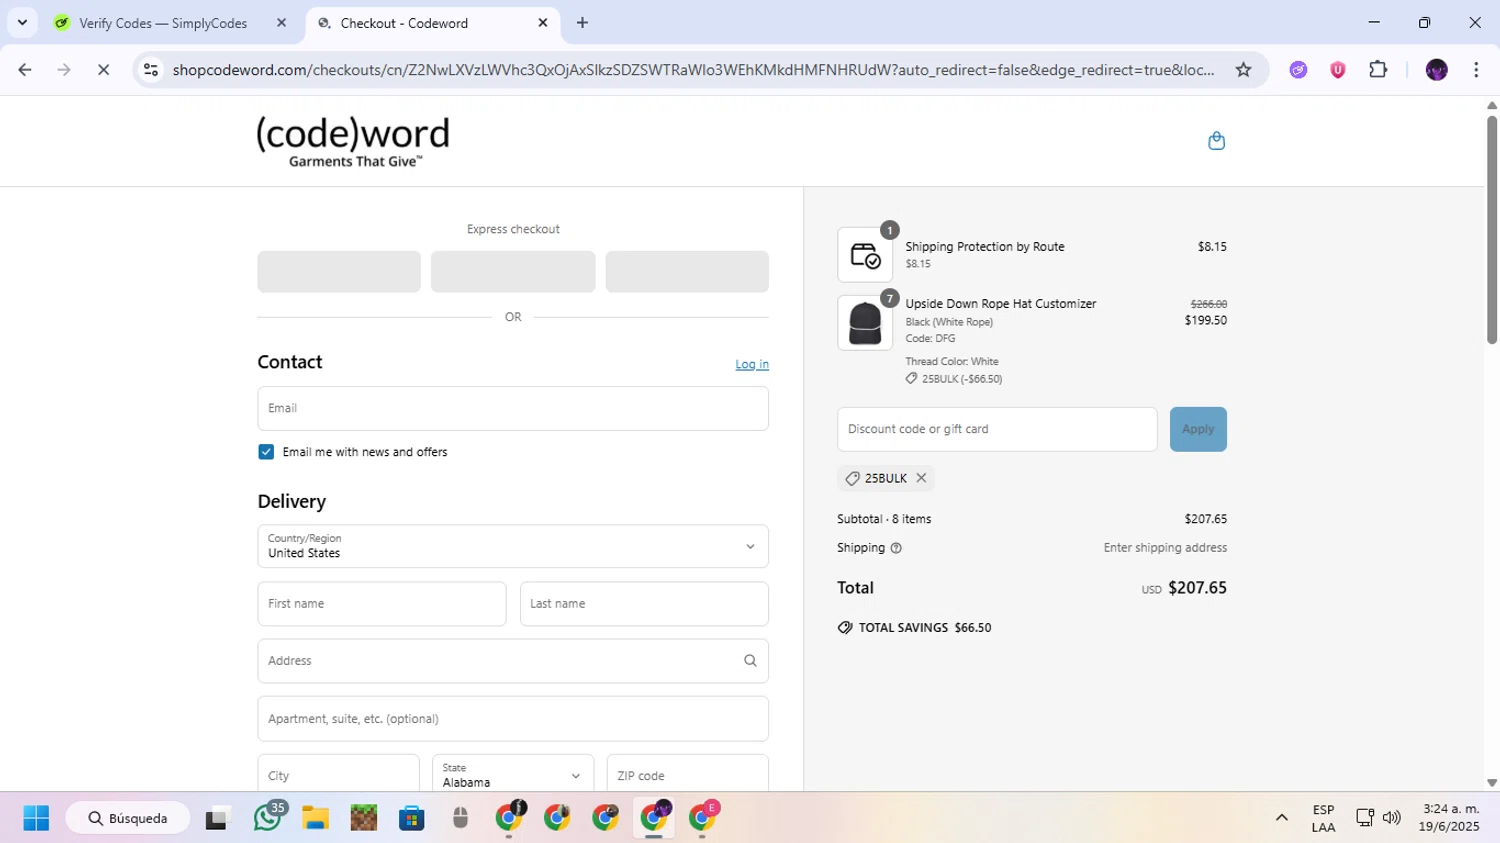Screen dimensions: 1500x843
Task: Open the Minecraft taskbar icon
Action: tap(364, 818)
